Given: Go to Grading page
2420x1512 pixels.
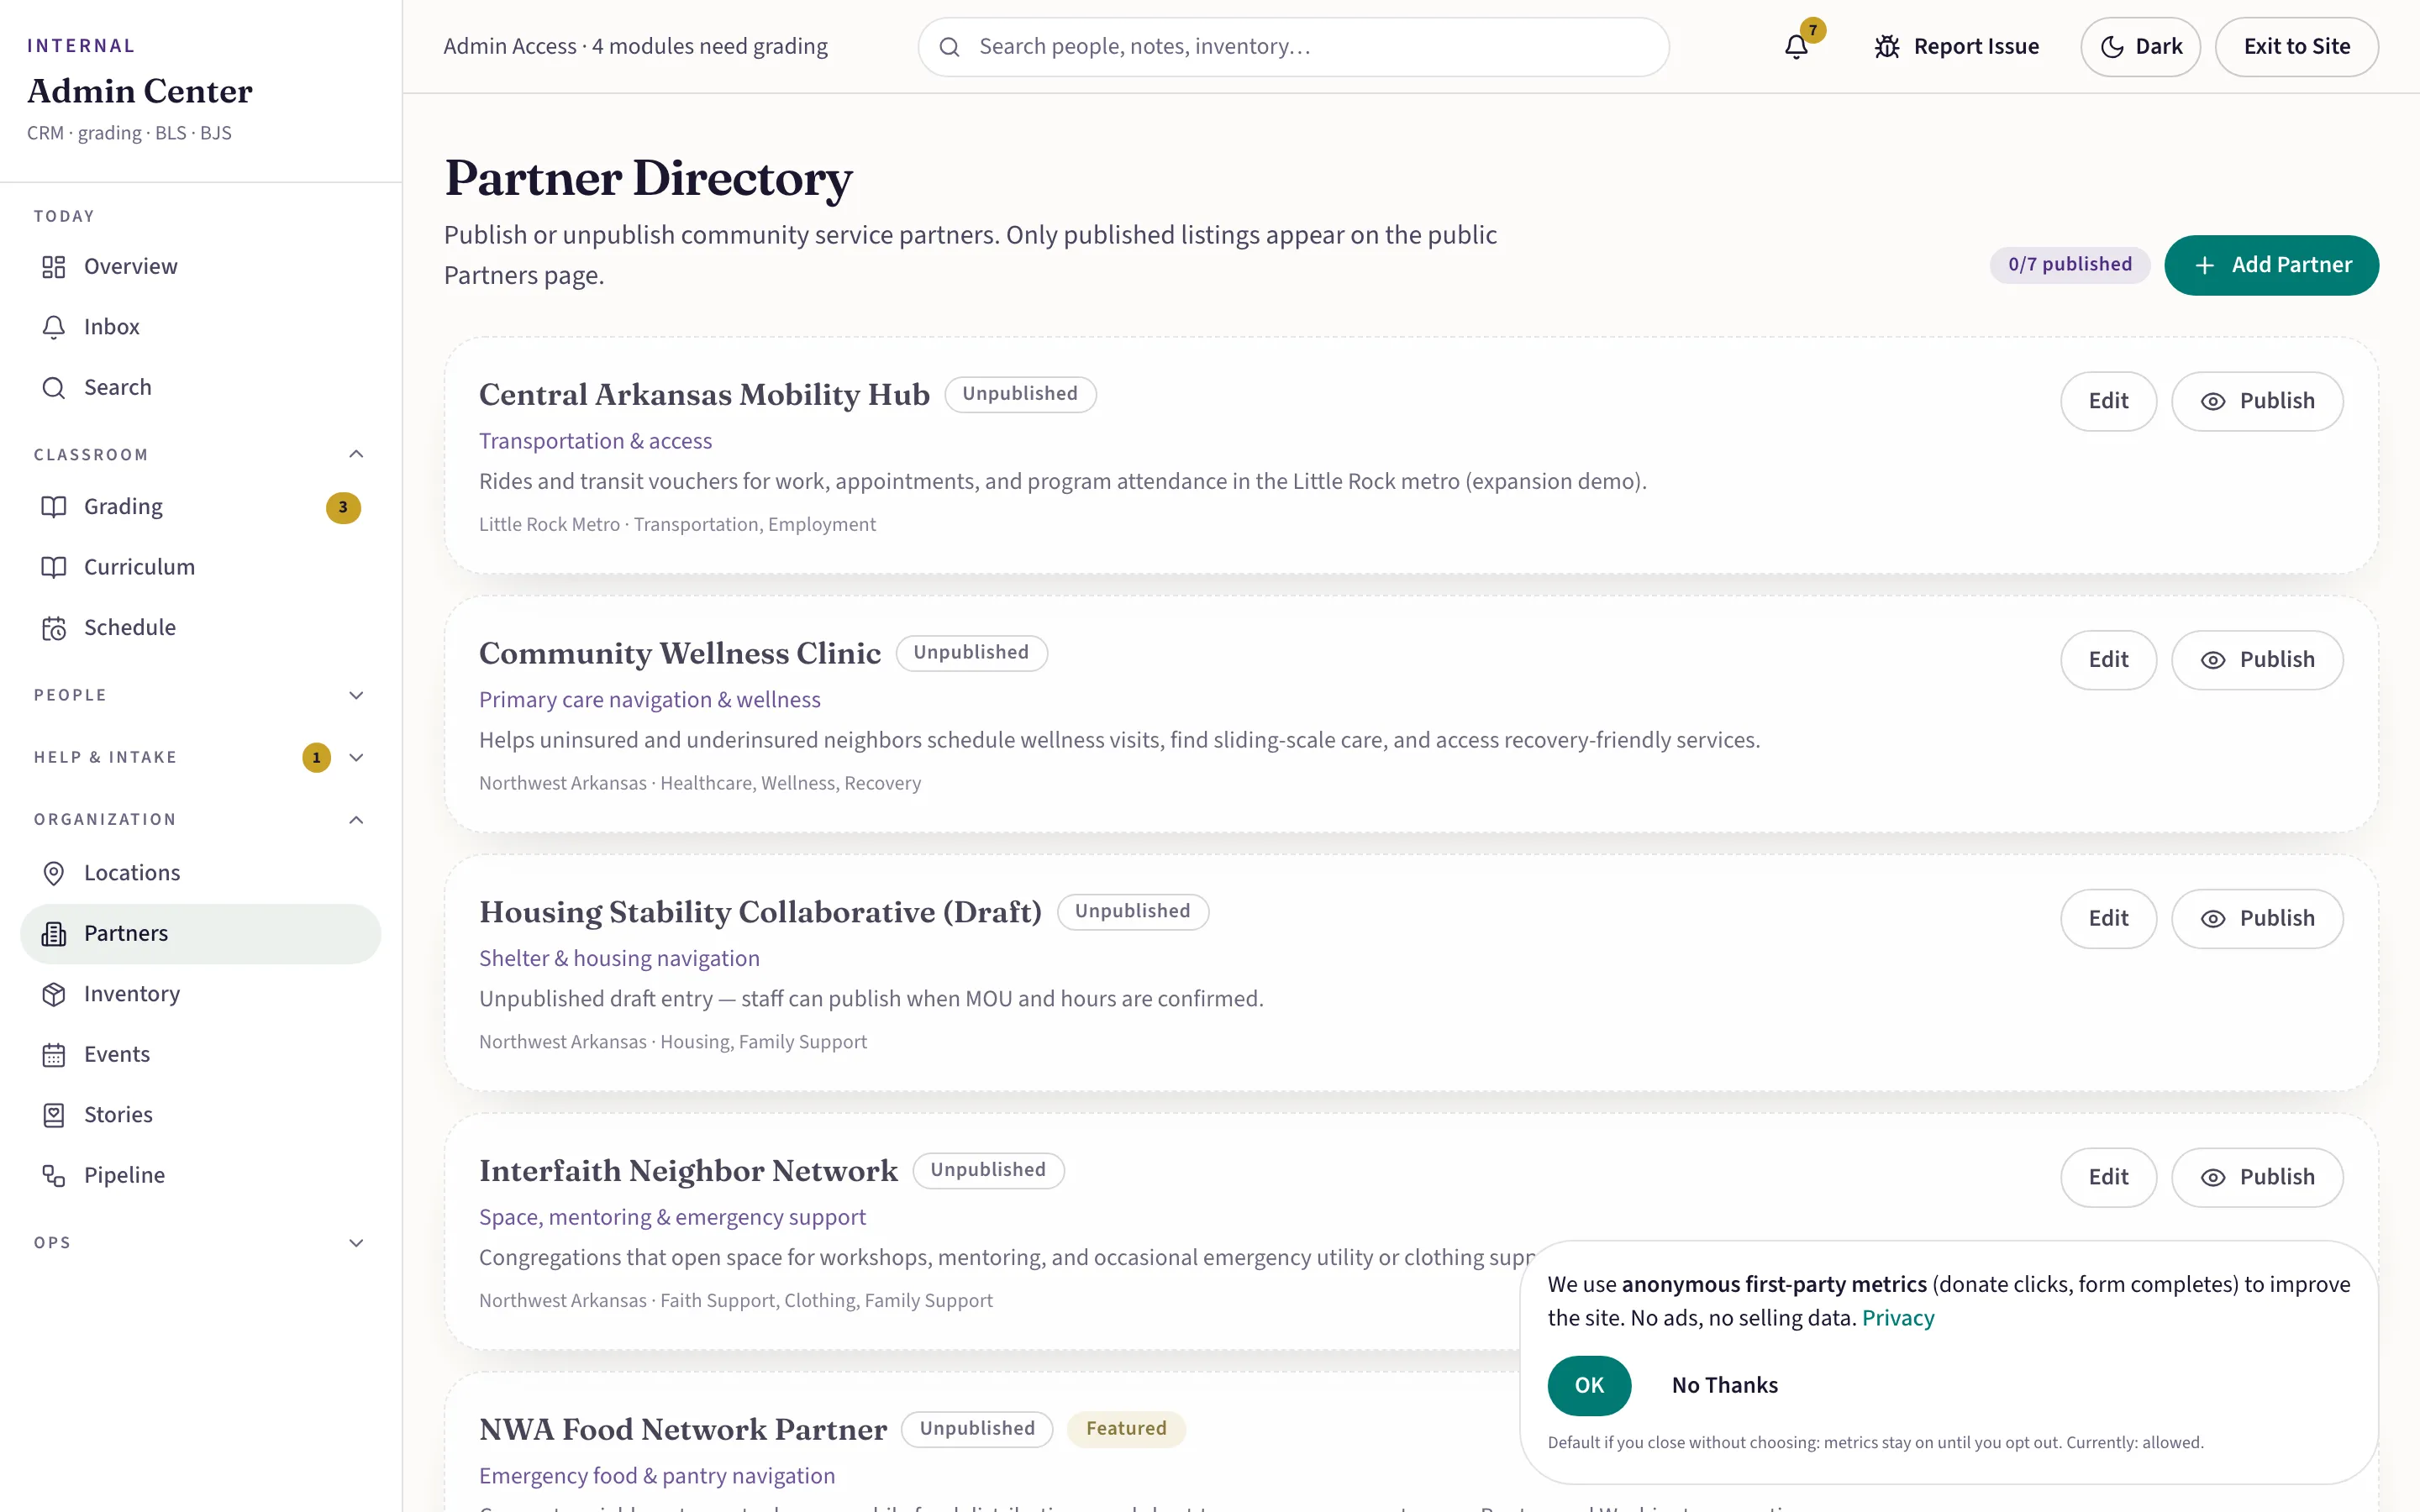Looking at the screenshot, I should (x=200, y=507).
